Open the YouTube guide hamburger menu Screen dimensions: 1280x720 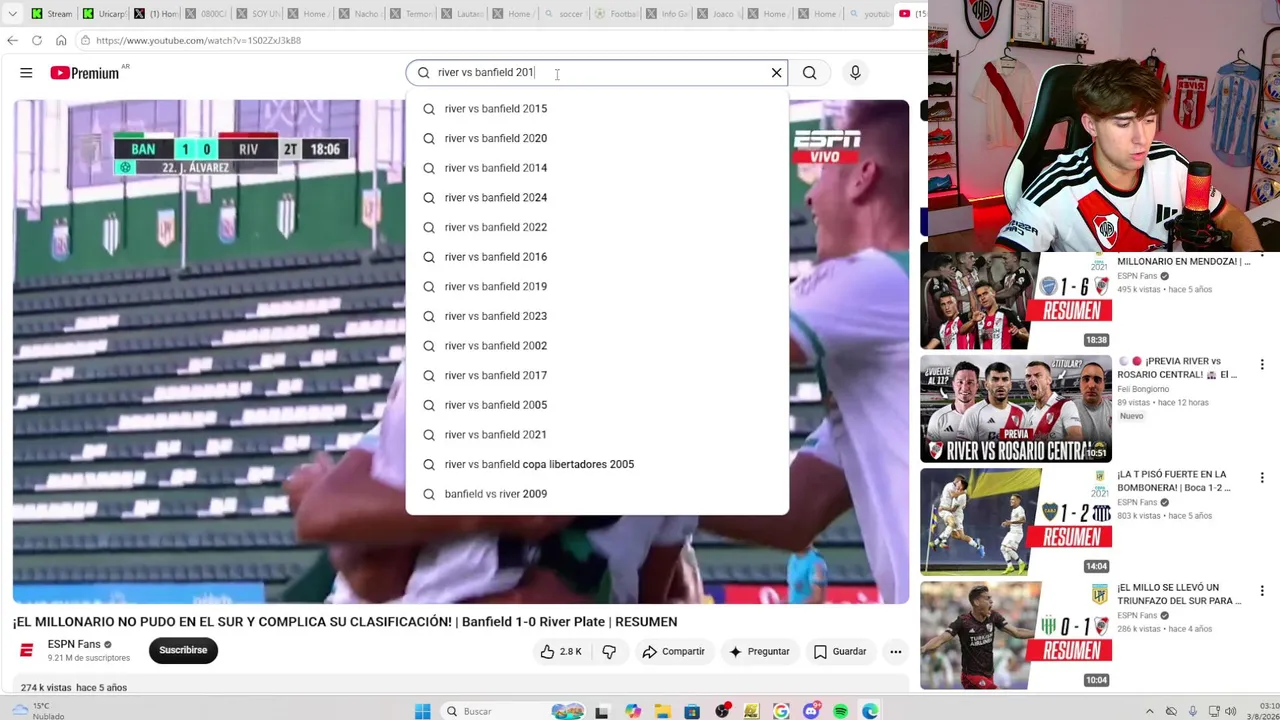click(x=26, y=72)
